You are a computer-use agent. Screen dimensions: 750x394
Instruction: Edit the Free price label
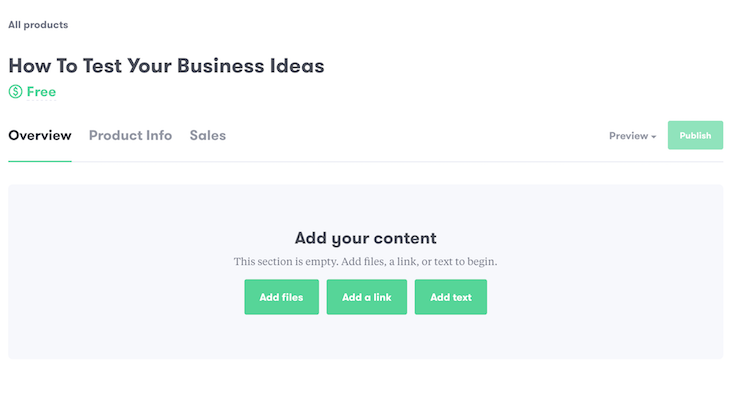pos(41,91)
